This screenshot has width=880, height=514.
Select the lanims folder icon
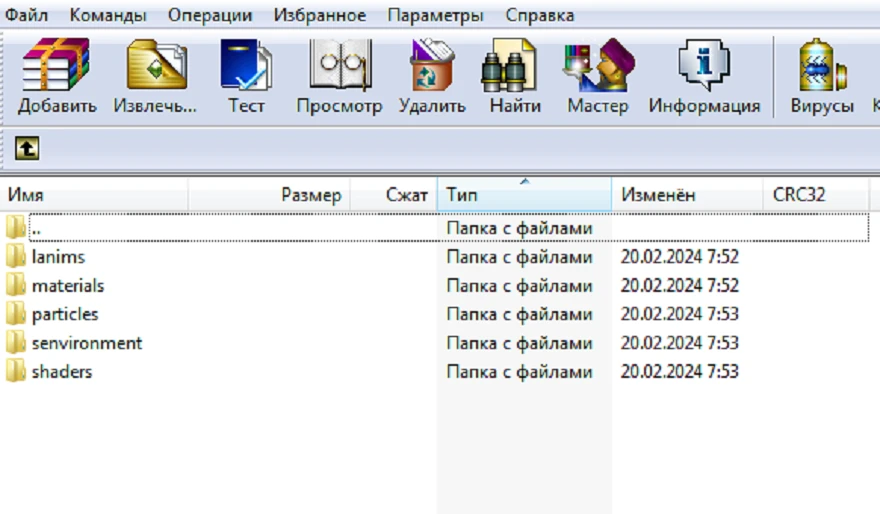point(16,256)
